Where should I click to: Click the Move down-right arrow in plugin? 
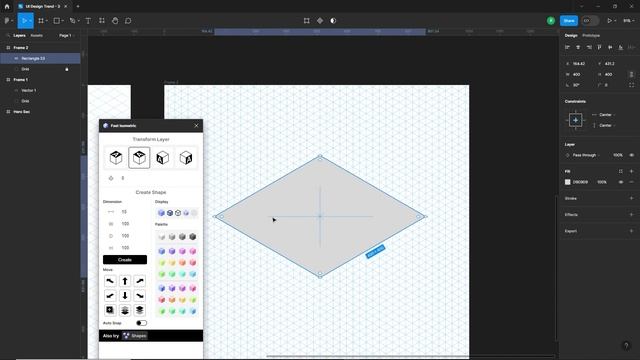tap(140, 296)
